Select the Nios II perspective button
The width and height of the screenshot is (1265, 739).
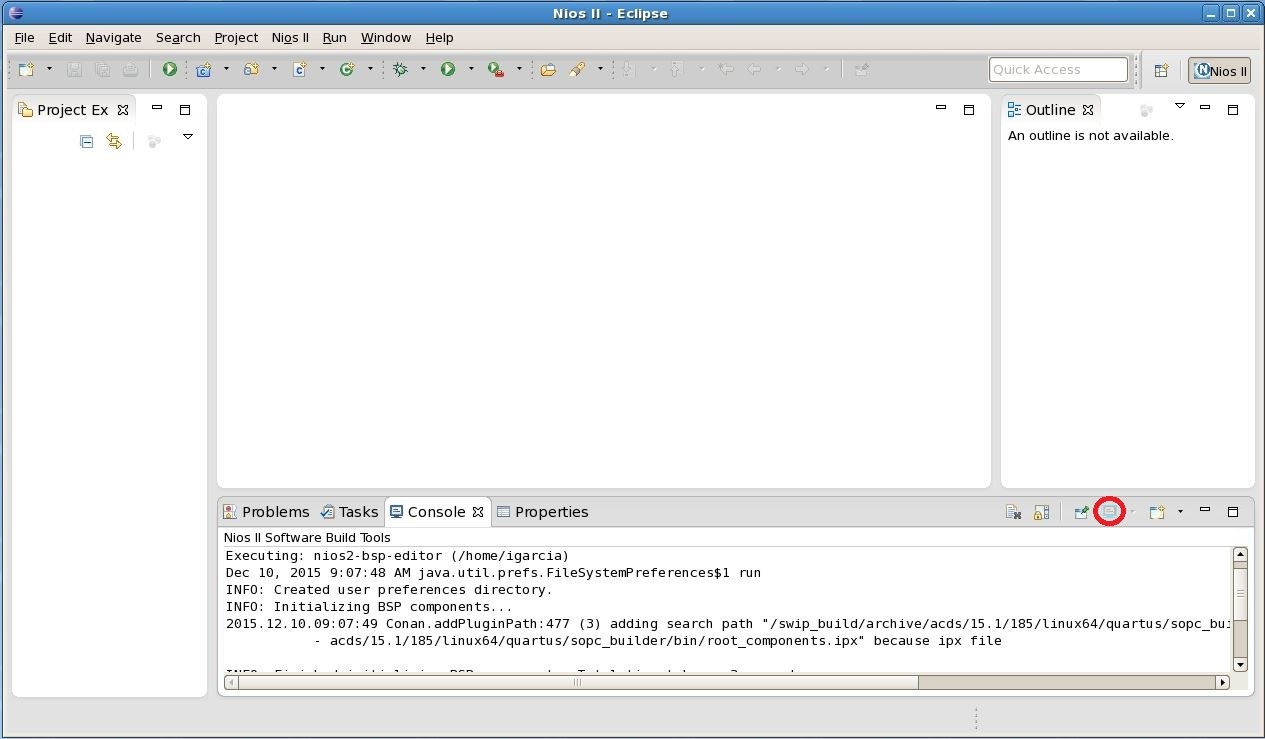click(1219, 70)
